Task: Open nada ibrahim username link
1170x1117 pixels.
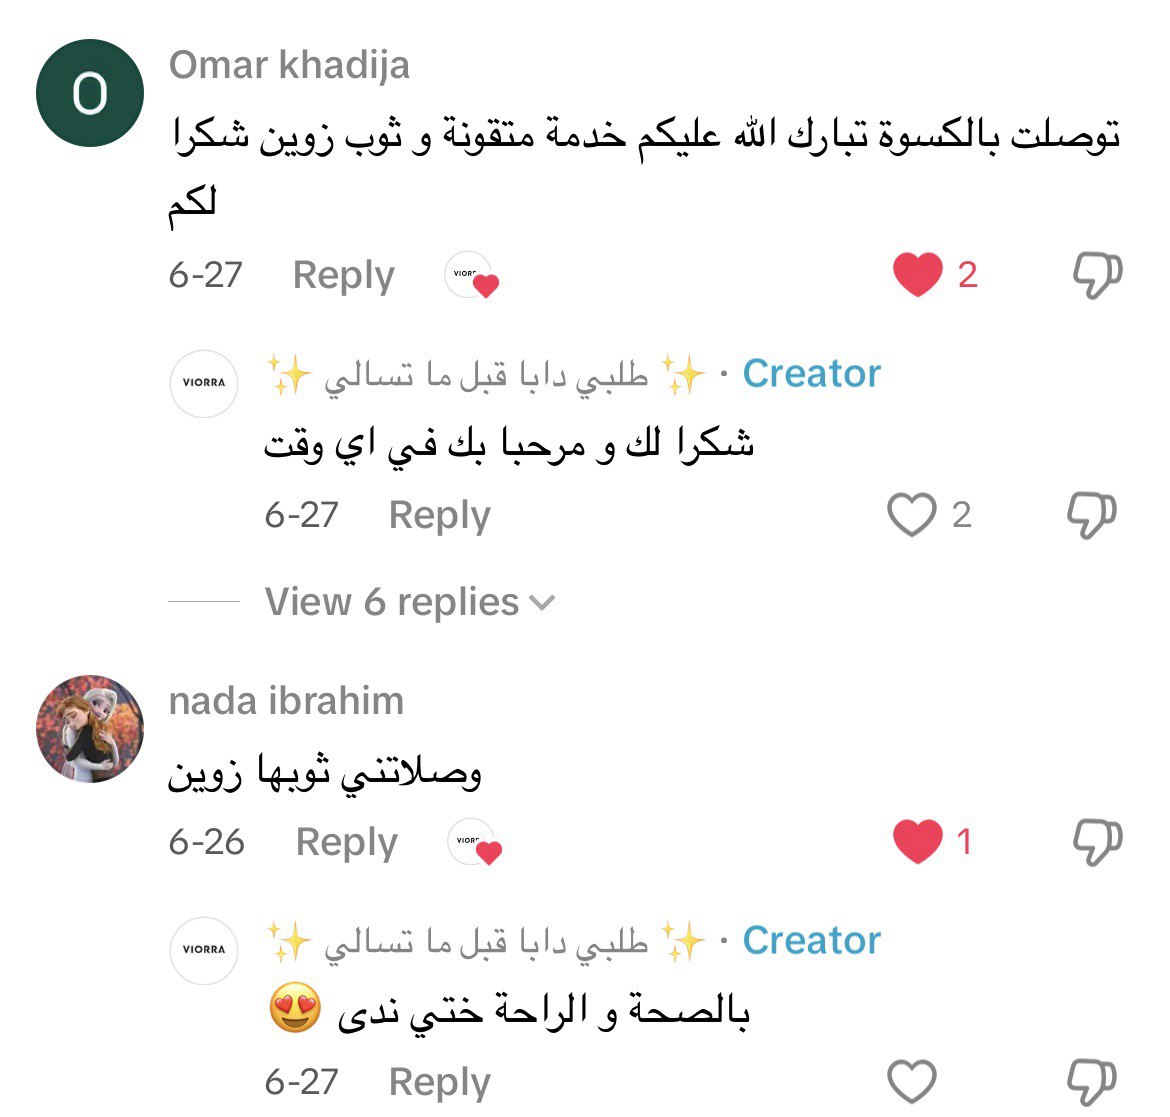Action: (x=286, y=701)
